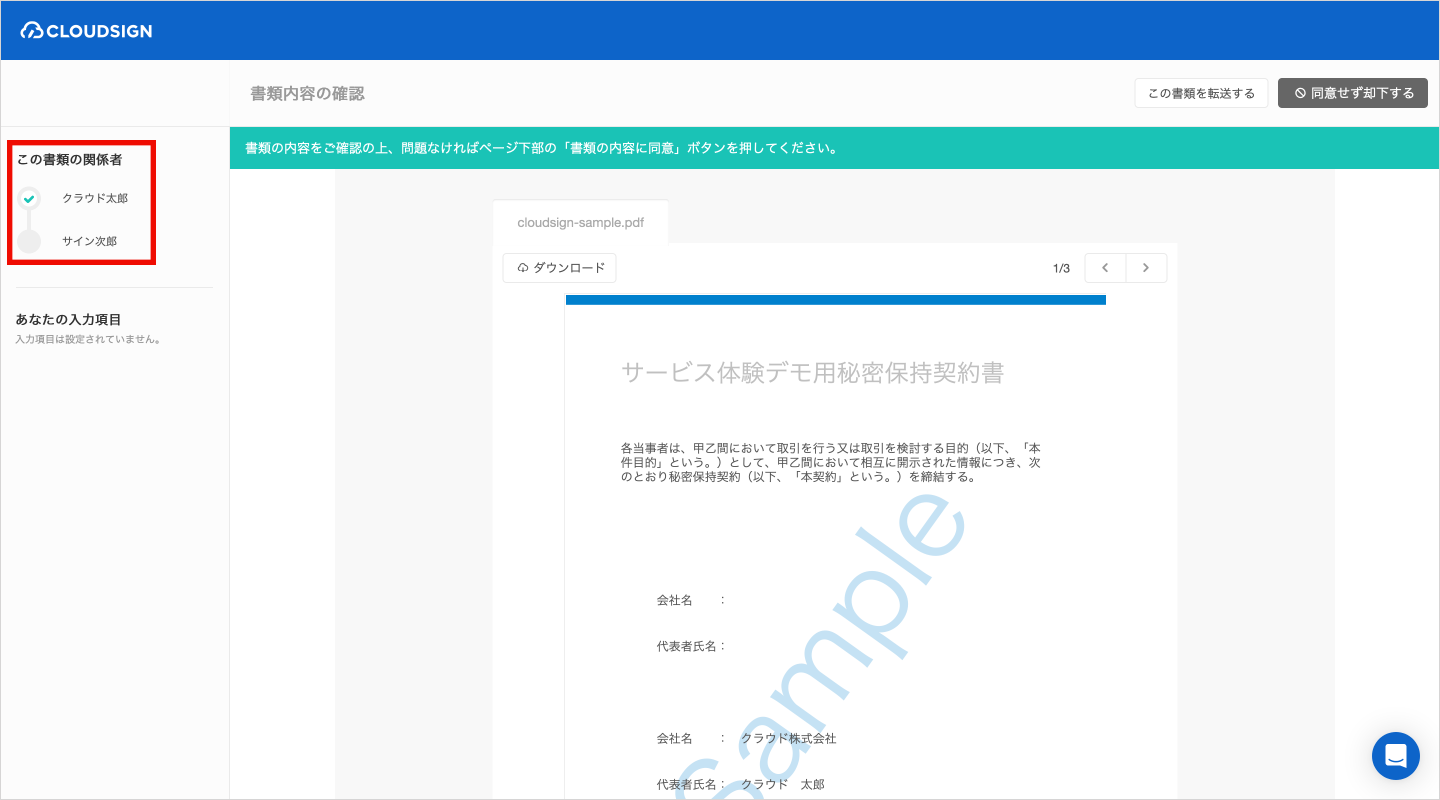This screenshot has width=1440, height=800.
Task: Click the contract introduction paragraph
Action: 831,462
